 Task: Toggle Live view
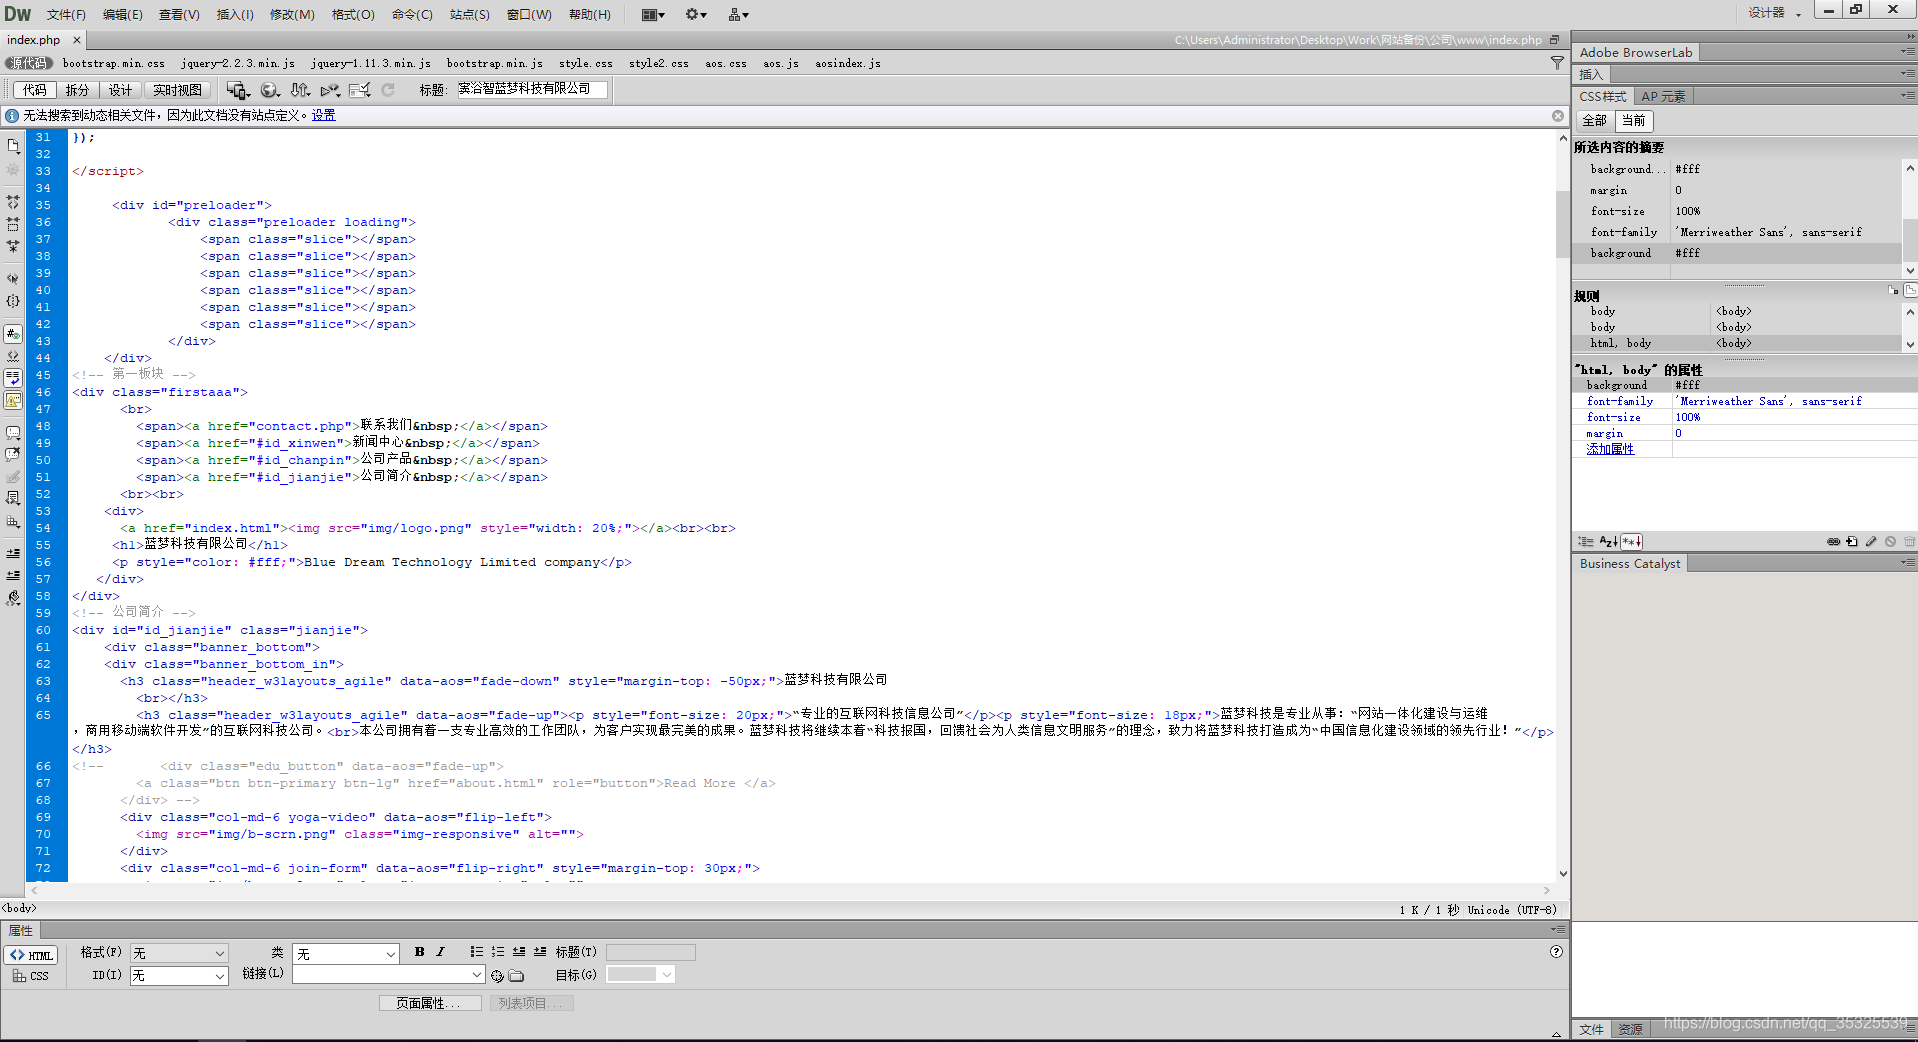point(177,90)
